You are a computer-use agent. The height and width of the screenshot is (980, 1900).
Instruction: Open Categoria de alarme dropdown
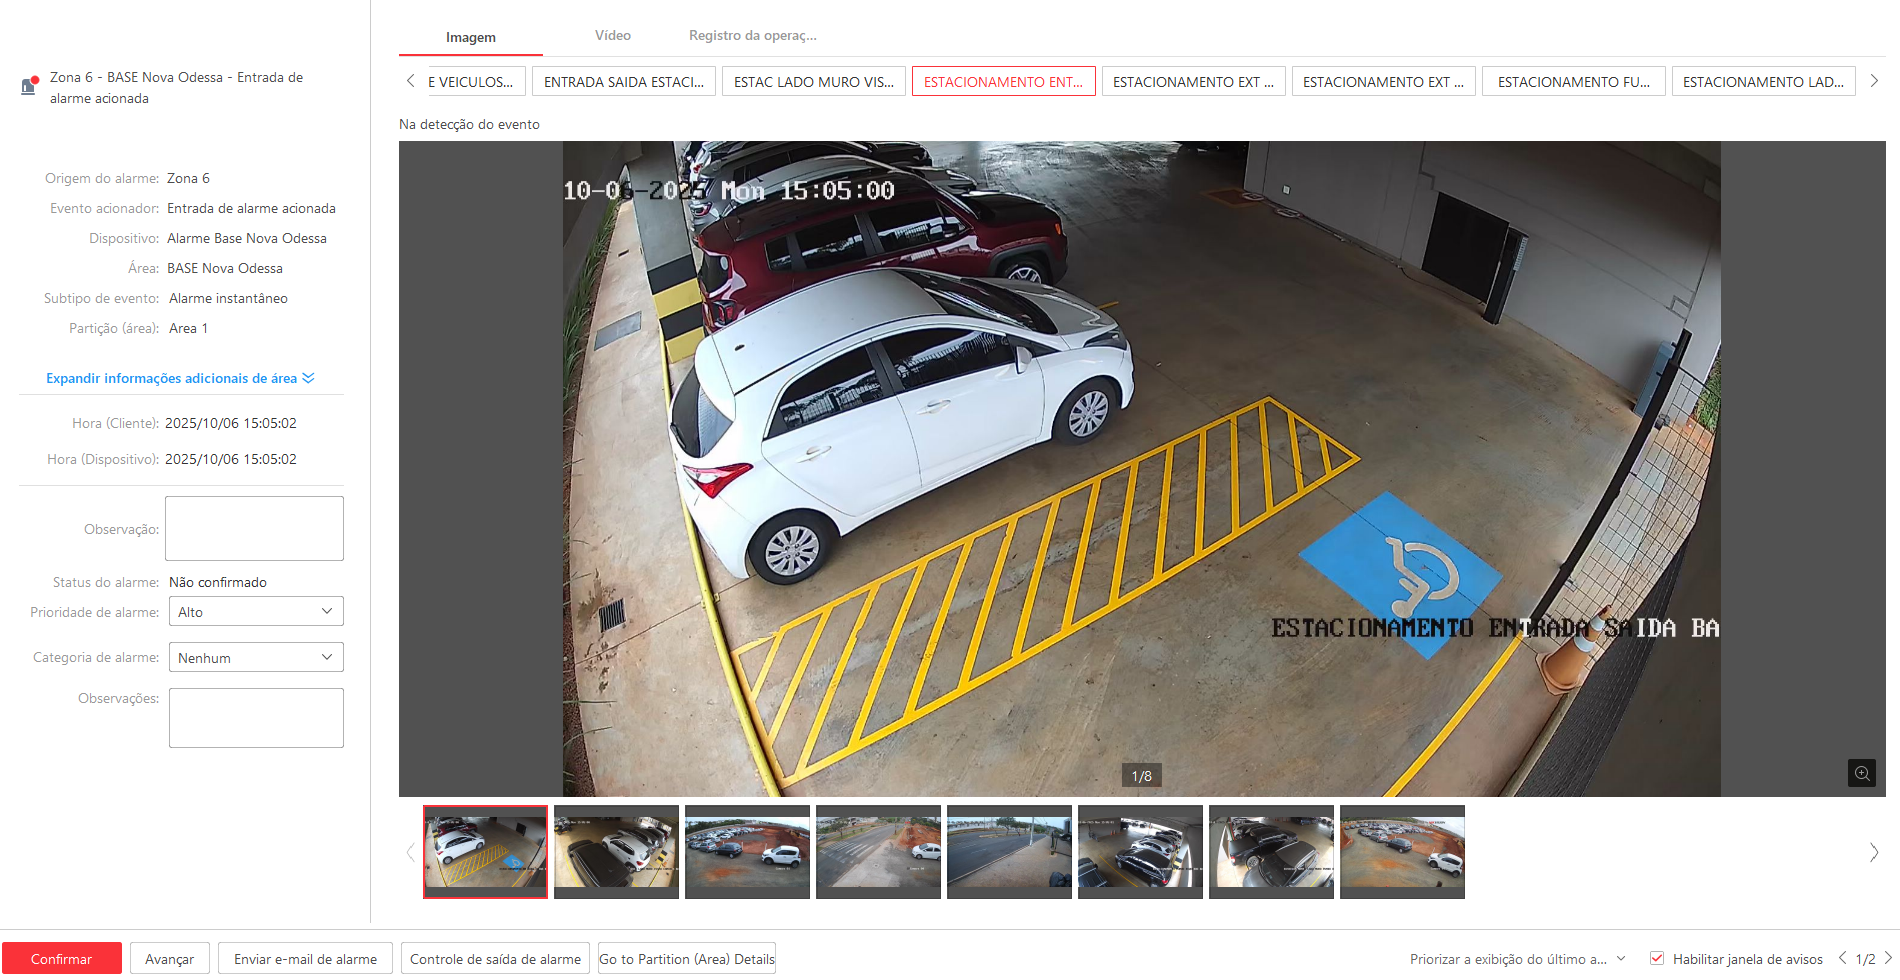pos(256,658)
